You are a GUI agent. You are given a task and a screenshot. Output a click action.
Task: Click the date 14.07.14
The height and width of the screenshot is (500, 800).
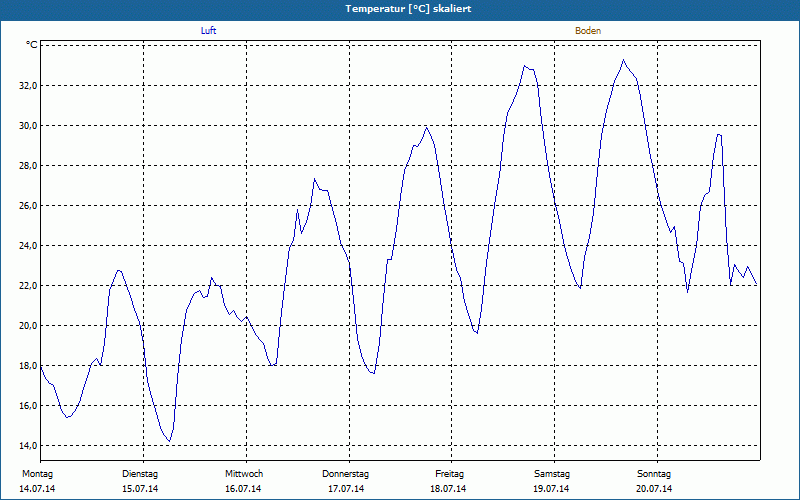pos(37,489)
